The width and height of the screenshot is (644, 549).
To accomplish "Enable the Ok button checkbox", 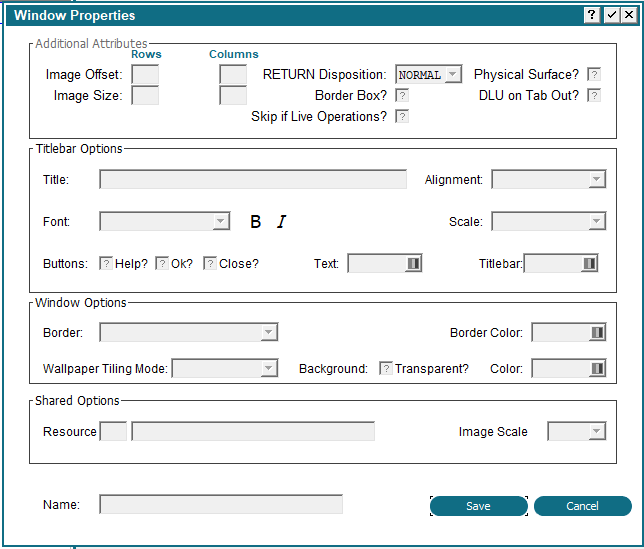I will point(162,263).
